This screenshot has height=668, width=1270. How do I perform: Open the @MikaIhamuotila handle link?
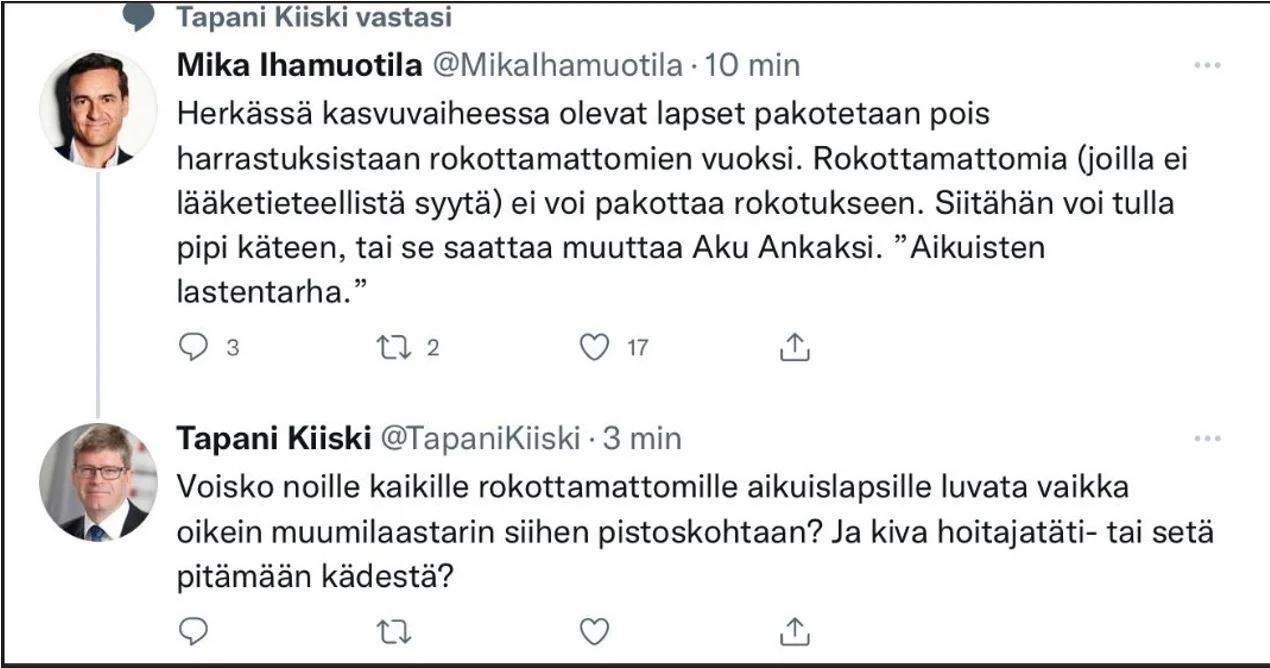click(556, 66)
